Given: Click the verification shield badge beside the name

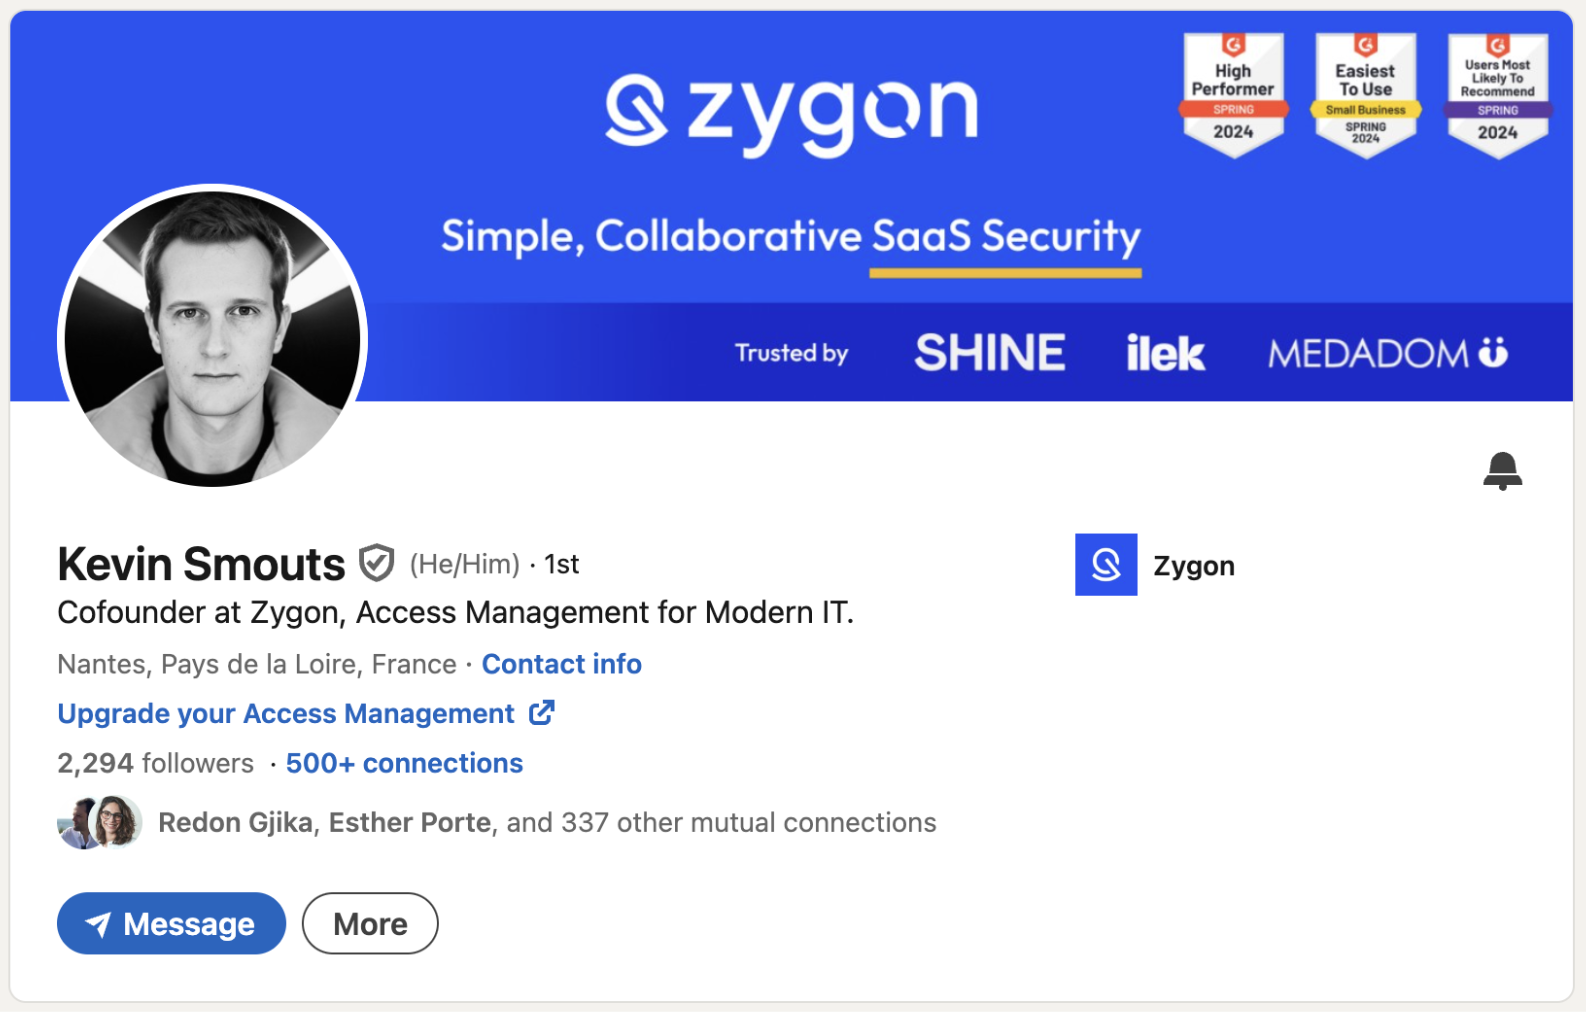Looking at the screenshot, I should point(377,563).
